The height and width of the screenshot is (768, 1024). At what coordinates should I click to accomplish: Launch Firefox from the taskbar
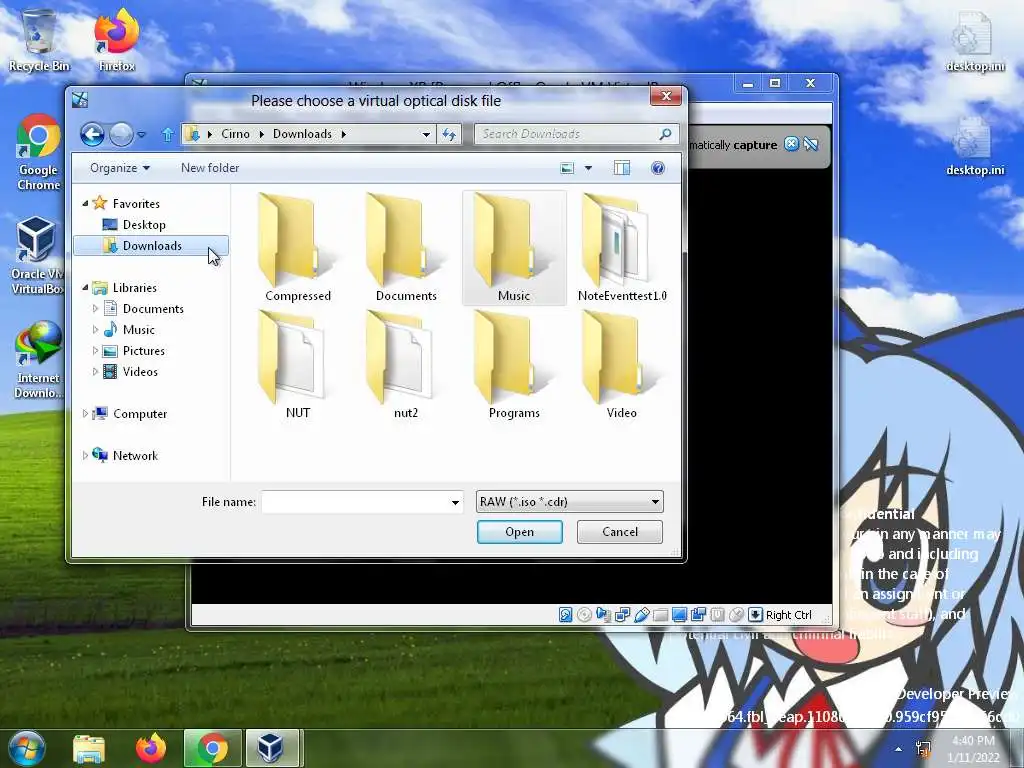(151, 748)
